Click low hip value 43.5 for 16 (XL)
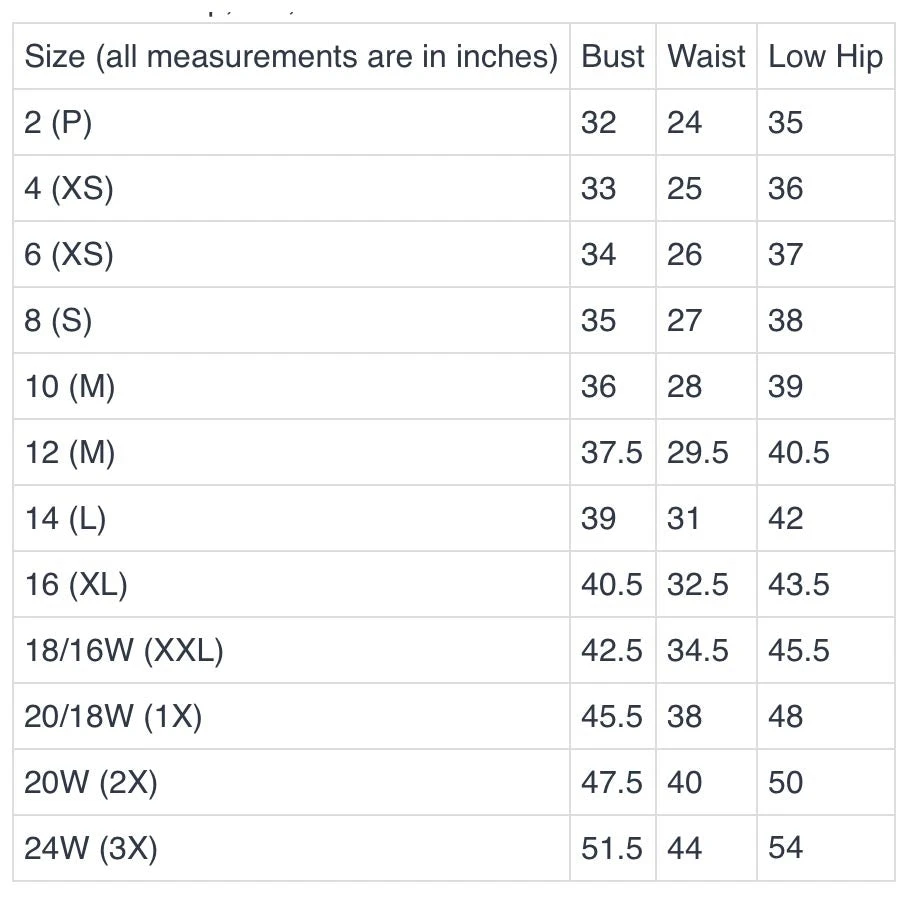Image resolution: width=910 pixels, height=910 pixels. tap(798, 585)
